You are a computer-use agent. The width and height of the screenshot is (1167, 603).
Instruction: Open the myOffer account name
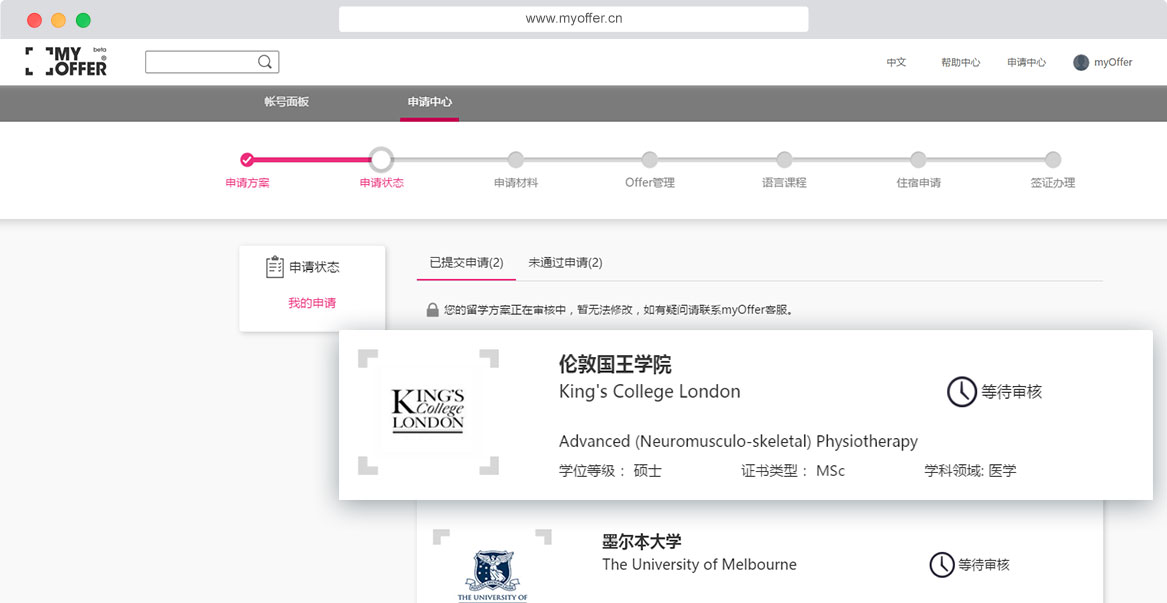click(x=1113, y=63)
